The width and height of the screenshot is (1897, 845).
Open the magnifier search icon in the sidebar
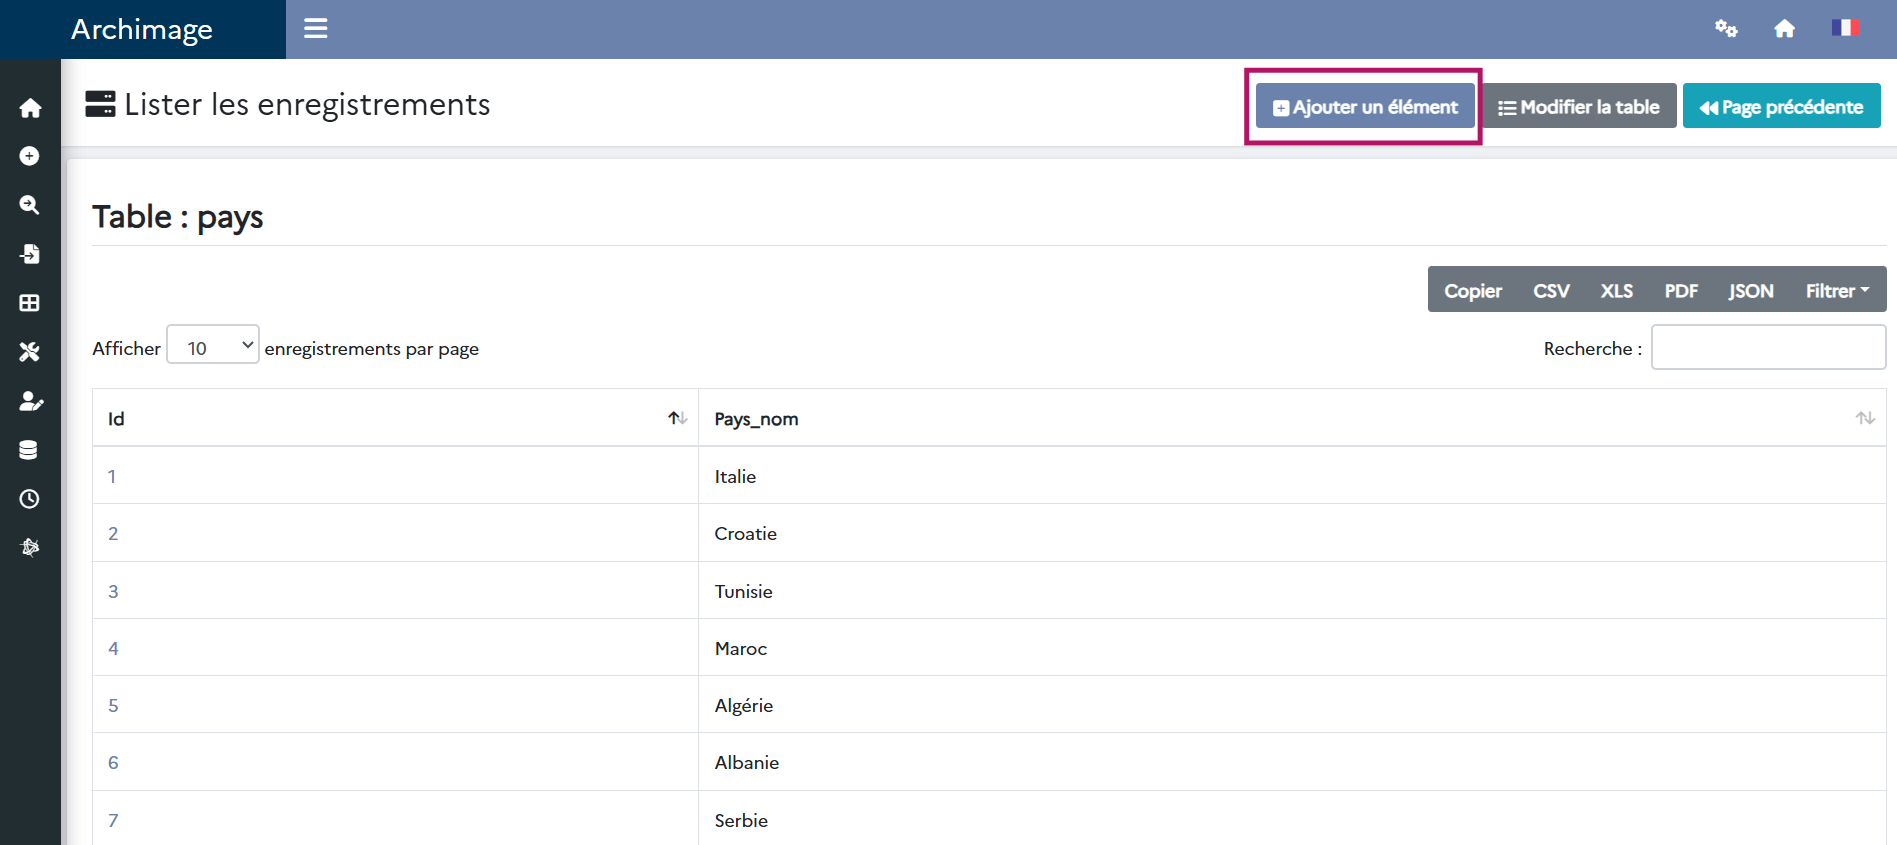(30, 205)
